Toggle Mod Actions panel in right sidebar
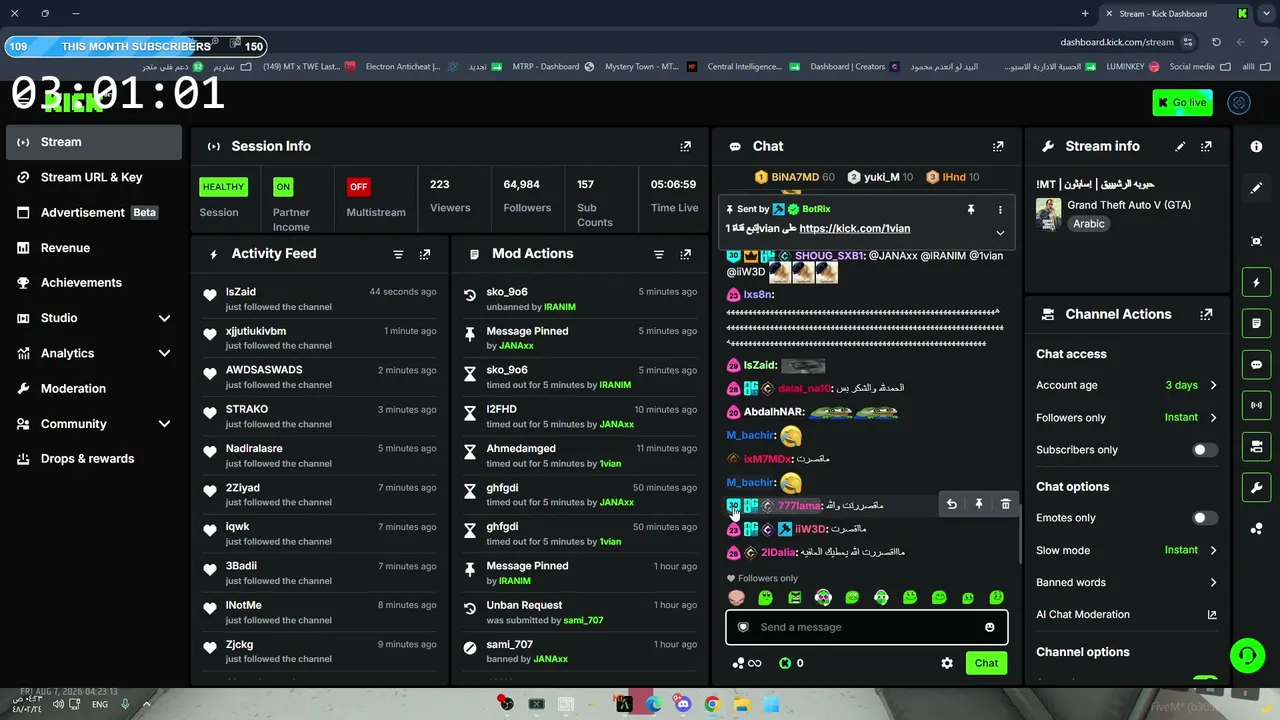Image resolution: width=1280 pixels, height=720 pixels. tap(1257, 324)
